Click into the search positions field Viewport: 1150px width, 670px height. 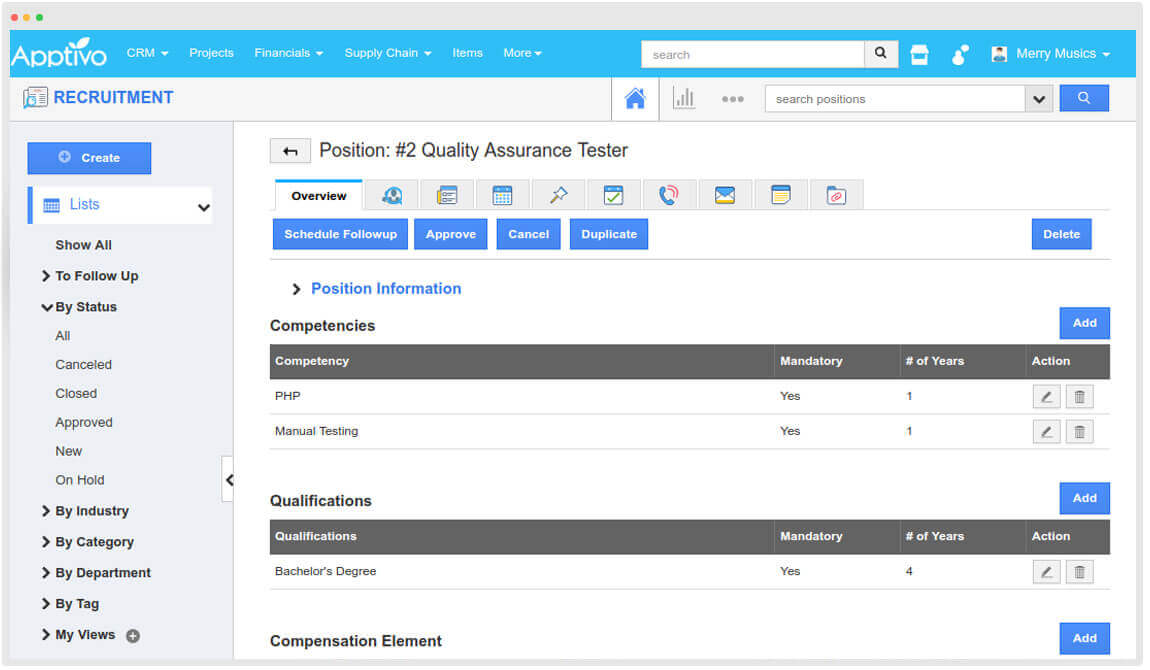[894, 99]
